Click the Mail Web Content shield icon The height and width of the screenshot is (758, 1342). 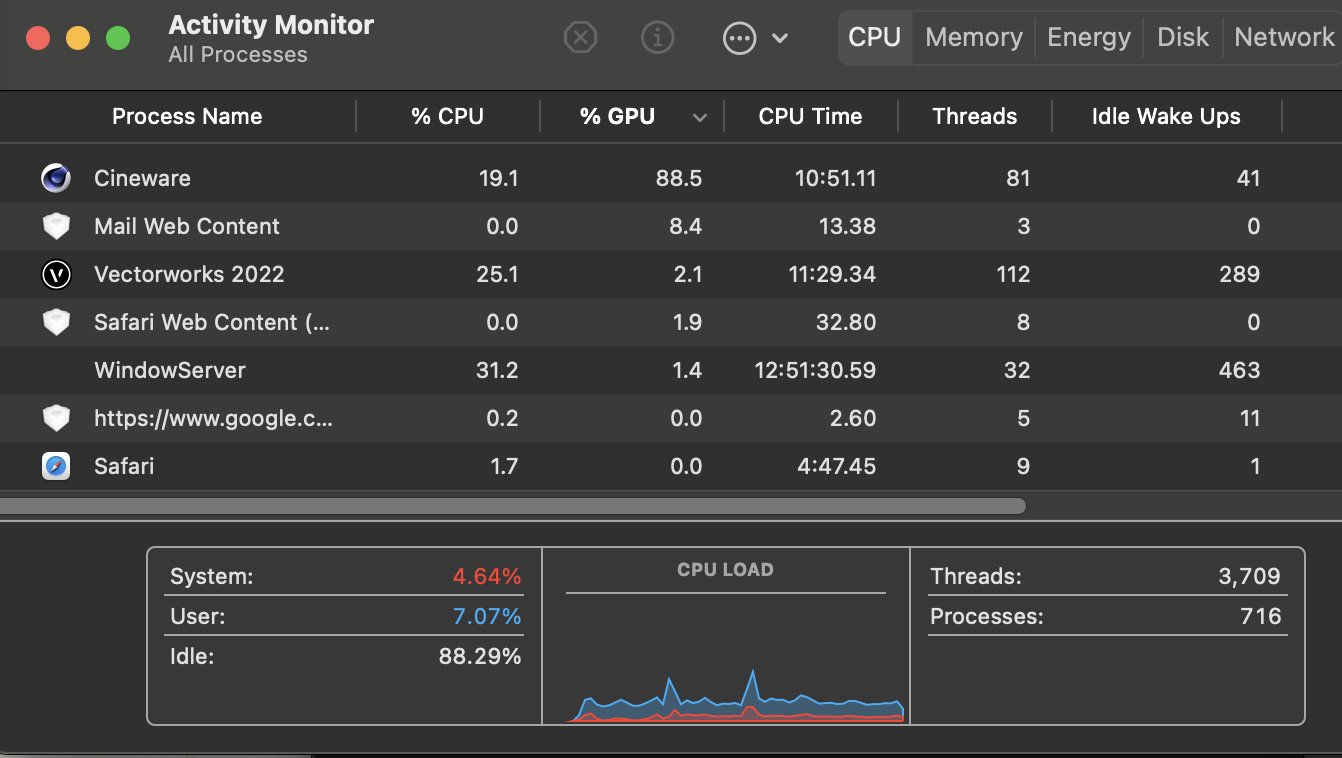56,226
